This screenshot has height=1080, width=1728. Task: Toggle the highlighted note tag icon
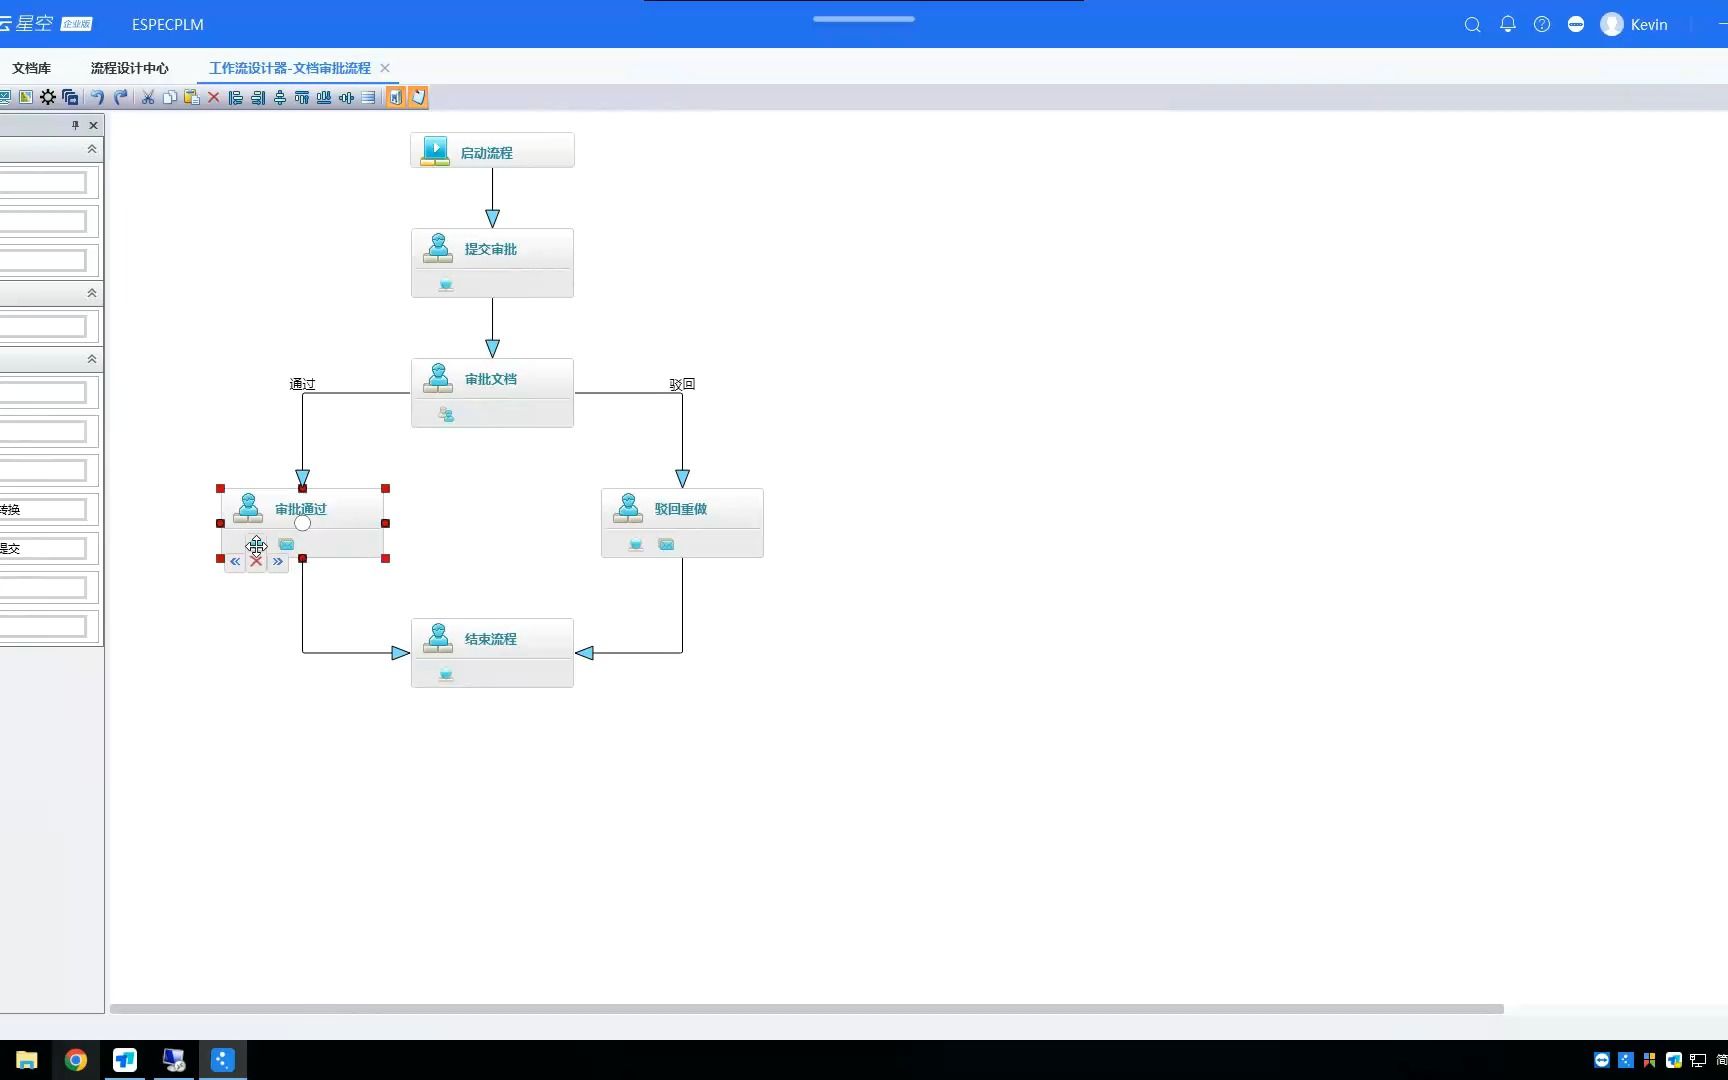[x=418, y=97]
